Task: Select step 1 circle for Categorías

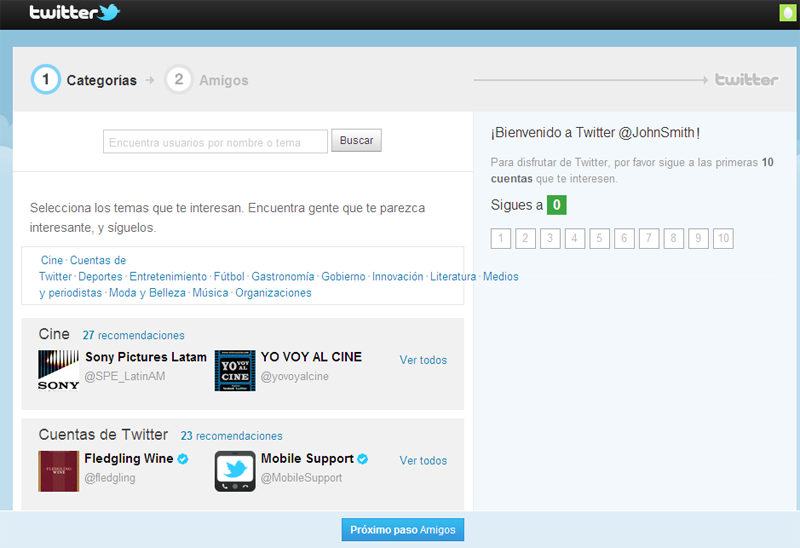Action: pos(46,79)
